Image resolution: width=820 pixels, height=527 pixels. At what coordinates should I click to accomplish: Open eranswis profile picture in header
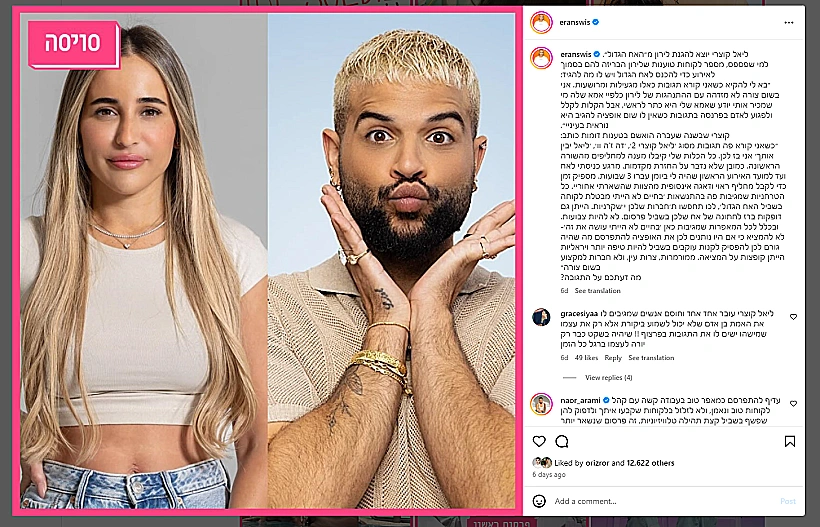click(542, 22)
